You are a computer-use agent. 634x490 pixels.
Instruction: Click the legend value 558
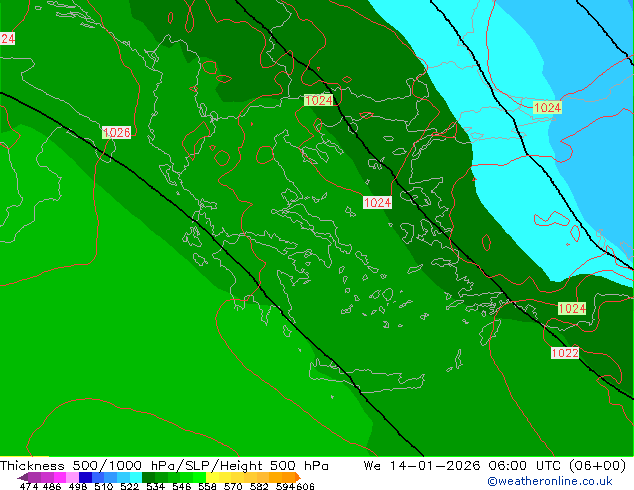point(207,486)
